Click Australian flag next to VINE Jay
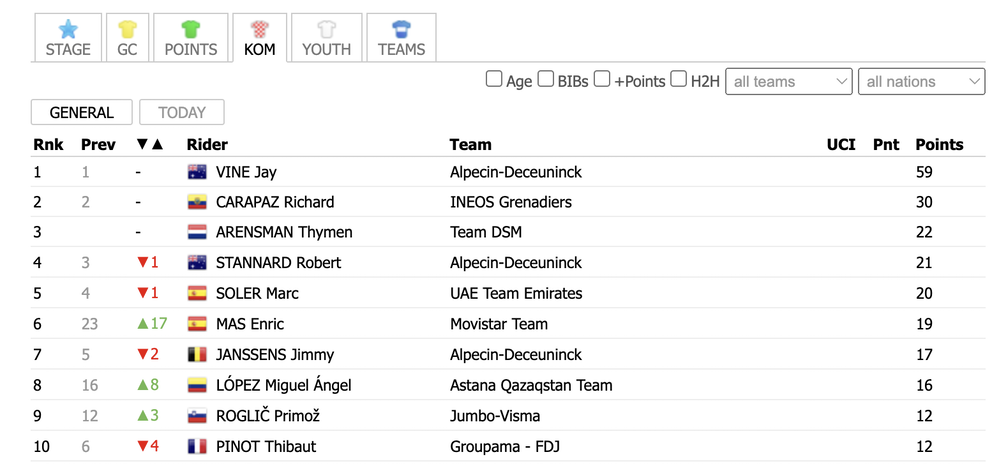This screenshot has width=1000, height=466. [197, 172]
